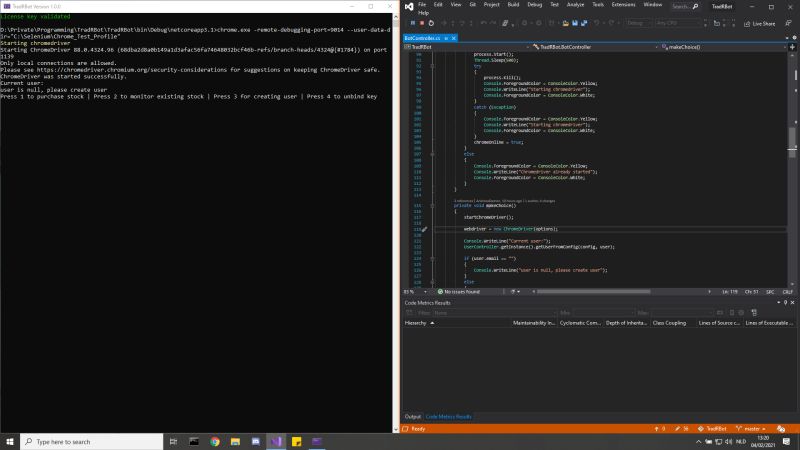
Task: Open the Edit menu
Action: point(438,5)
